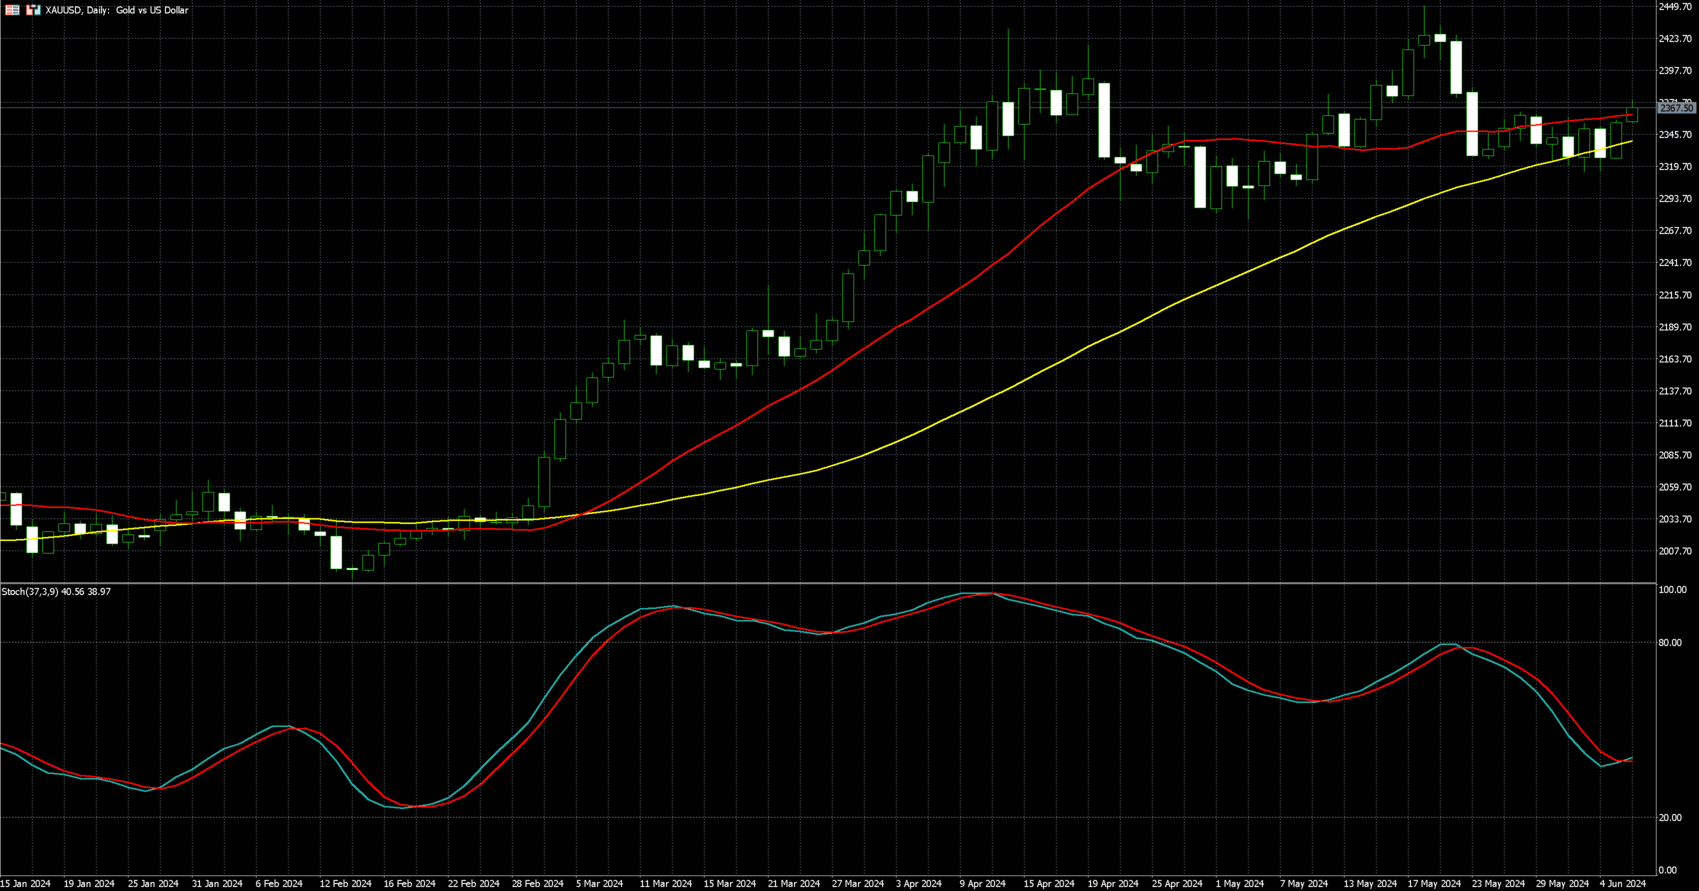Select the 22 Feb 2024 date label
This screenshot has height=891, width=1699.
click(x=474, y=884)
